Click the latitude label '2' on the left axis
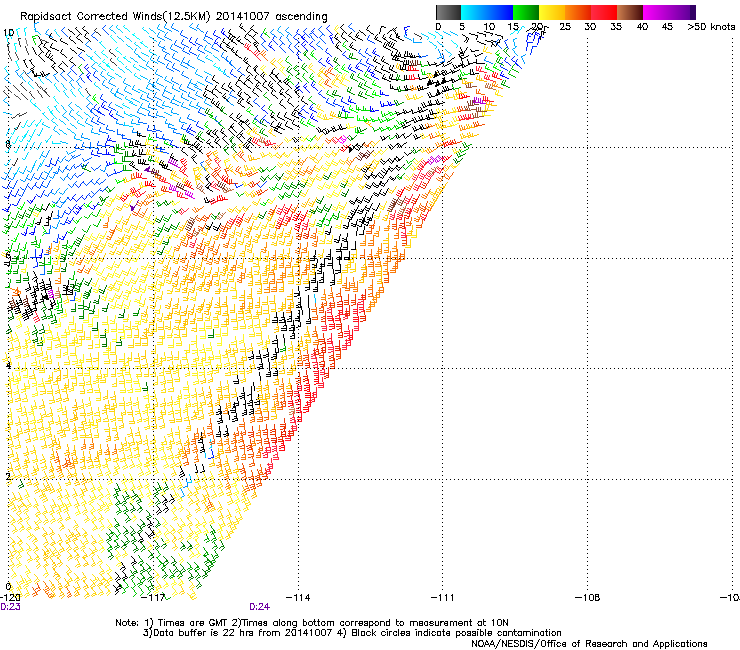The height and width of the screenshot is (650, 740). click(x=8, y=477)
